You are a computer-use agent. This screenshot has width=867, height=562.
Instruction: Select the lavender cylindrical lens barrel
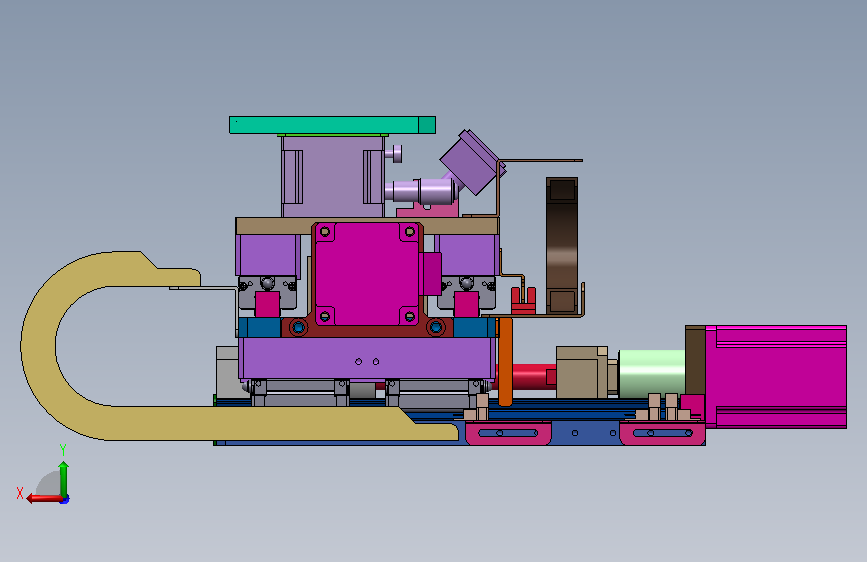click(423, 190)
